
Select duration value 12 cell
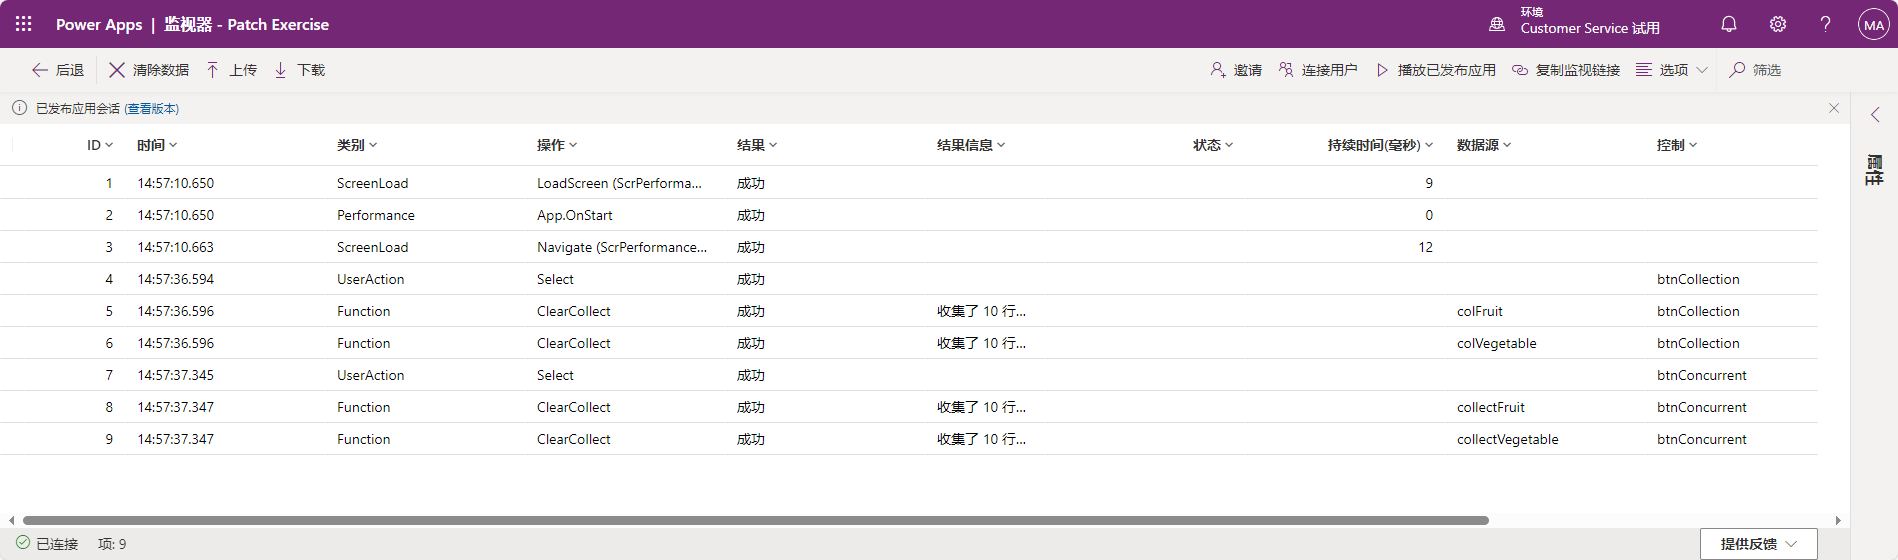[1425, 247]
